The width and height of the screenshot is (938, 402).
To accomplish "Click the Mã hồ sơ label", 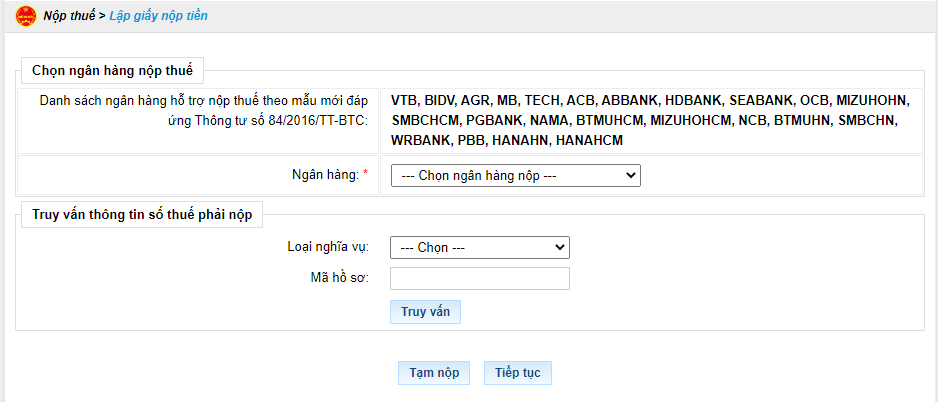I will 339,278.
